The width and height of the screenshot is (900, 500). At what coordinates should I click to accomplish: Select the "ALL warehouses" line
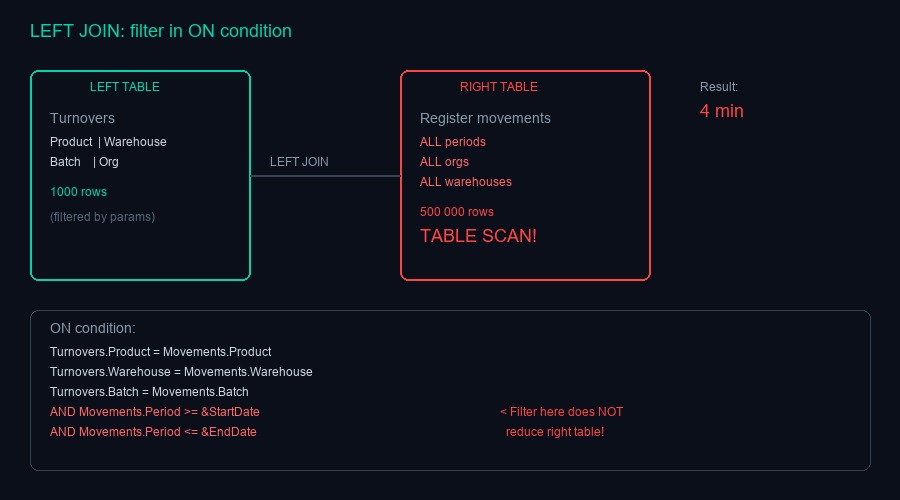pyautogui.click(x=466, y=182)
